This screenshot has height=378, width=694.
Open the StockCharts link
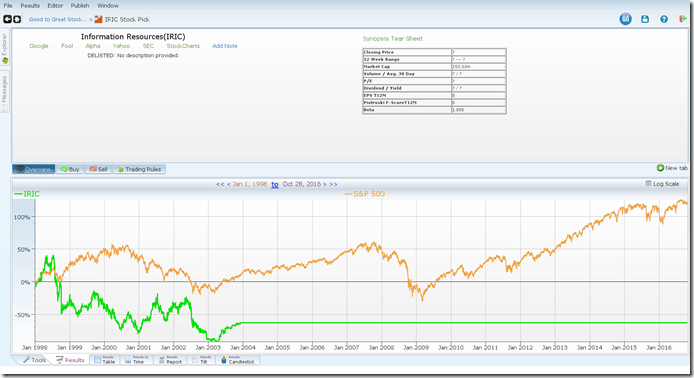click(183, 46)
